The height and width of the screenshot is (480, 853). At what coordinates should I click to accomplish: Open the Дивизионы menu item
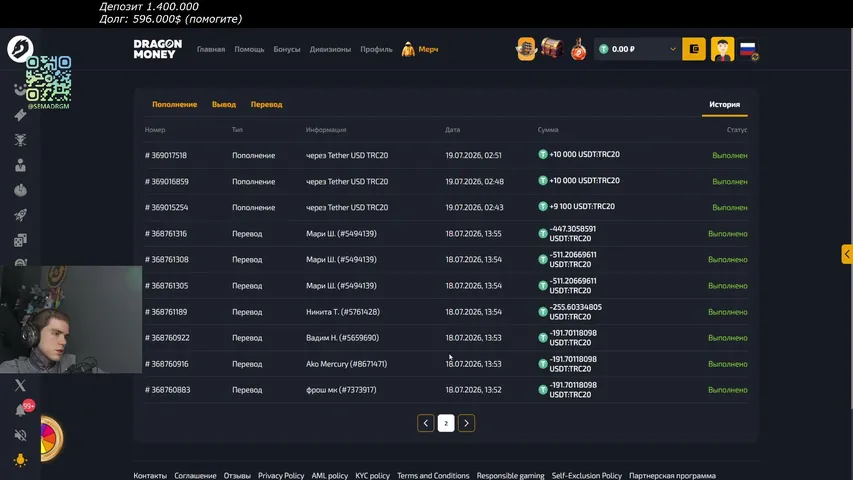(x=330, y=49)
